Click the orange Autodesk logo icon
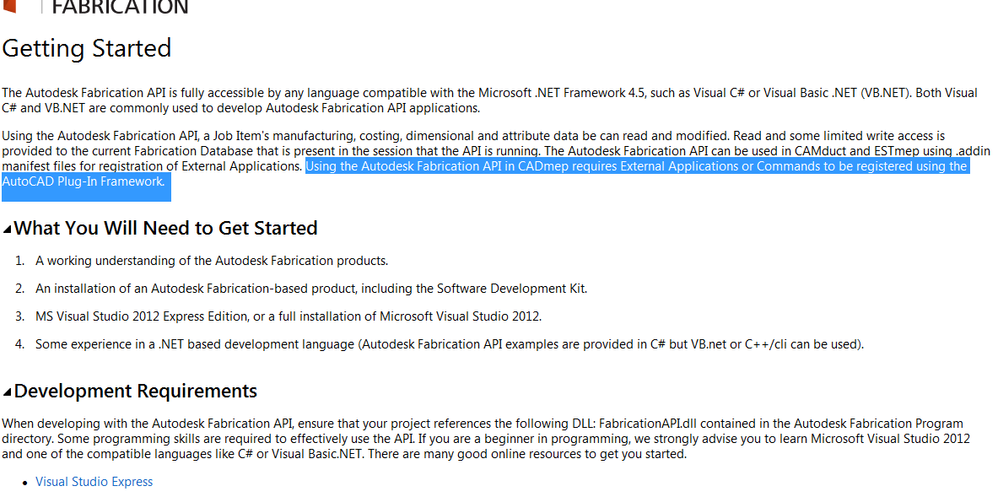Screen dimensions: 998x492 [x=8, y=6]
